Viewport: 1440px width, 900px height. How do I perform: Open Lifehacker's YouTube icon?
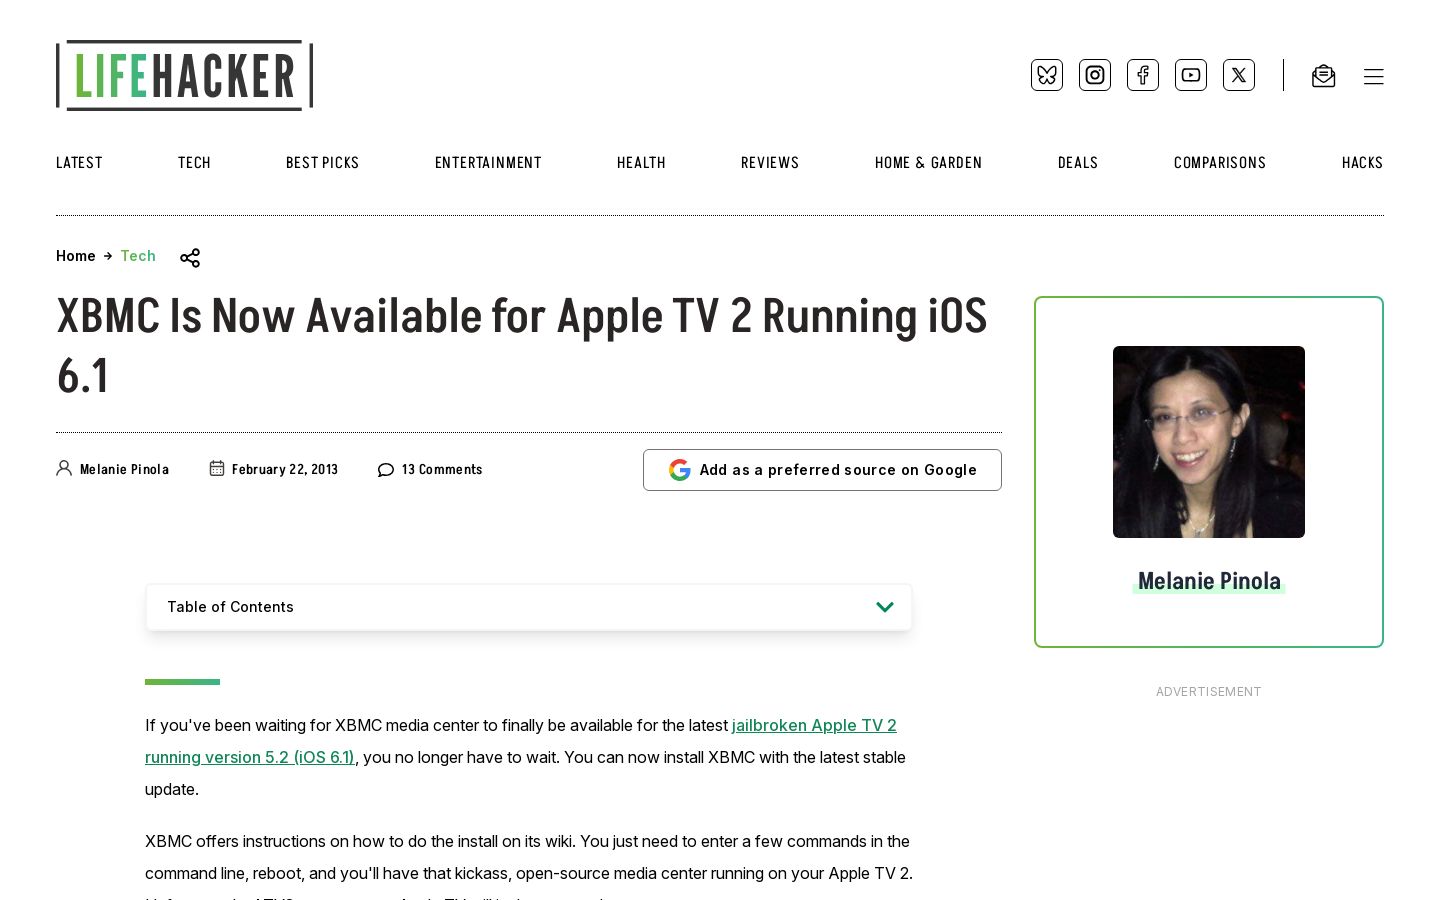point(1191,75)
